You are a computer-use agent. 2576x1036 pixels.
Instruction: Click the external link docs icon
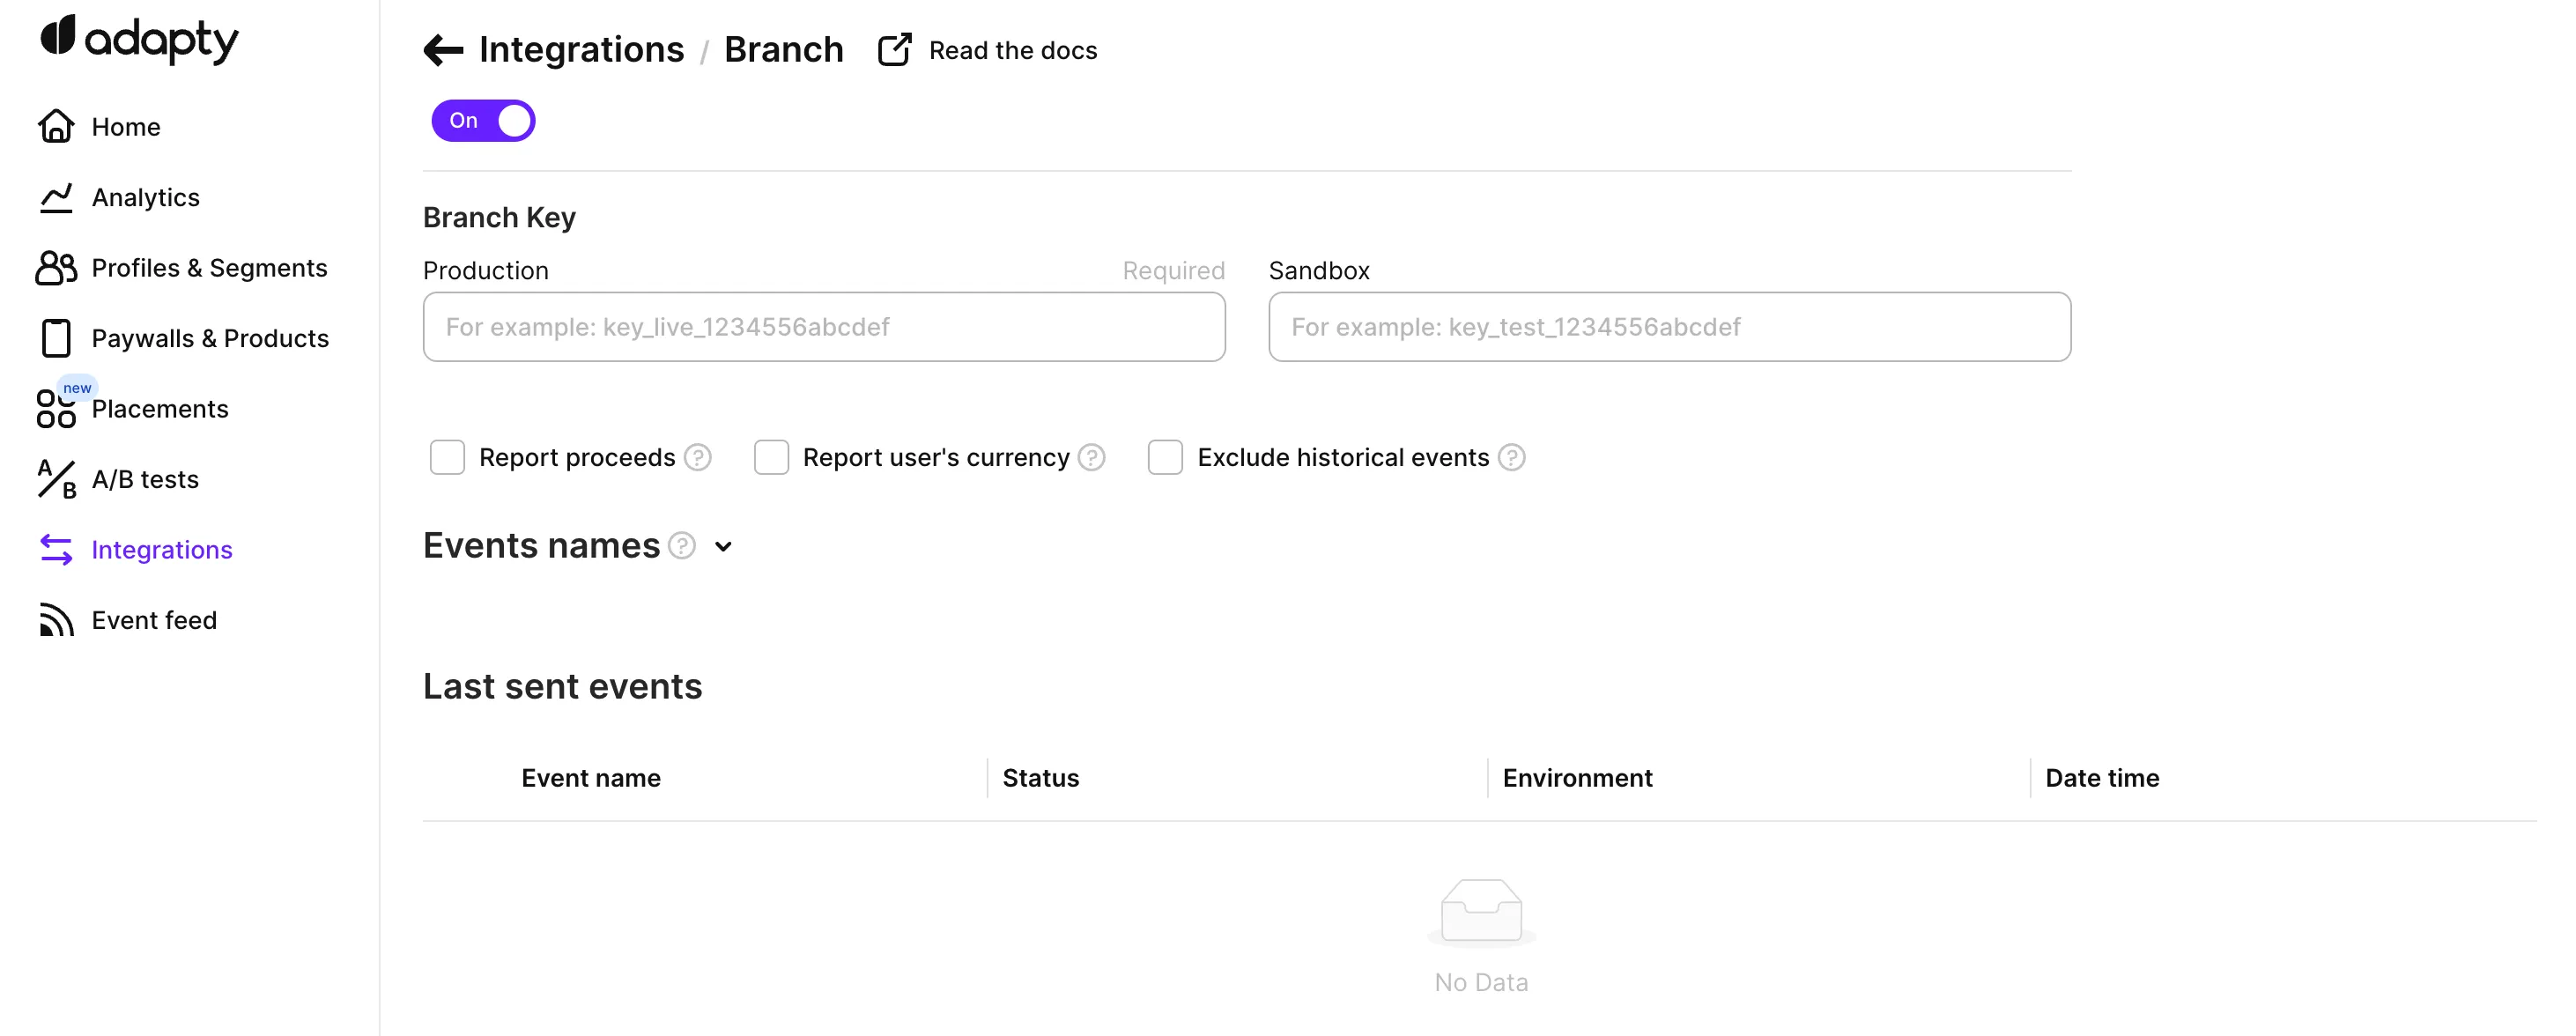(x=894, y=50)
